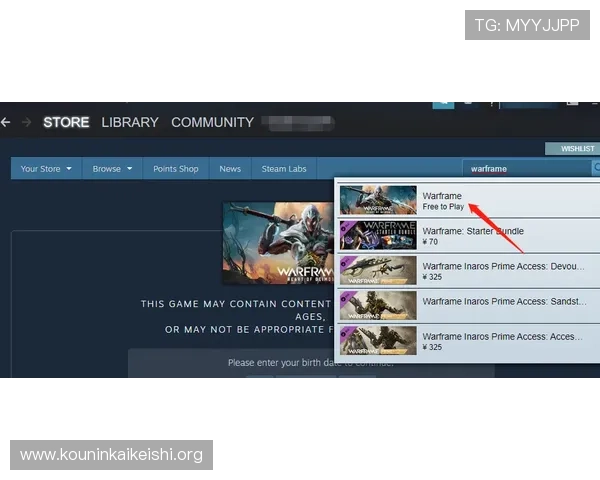Screen dimensions: 600x480
Task: Expand the Browse dropdown menu
Action: pyautogui.click(x=112, y=169)
